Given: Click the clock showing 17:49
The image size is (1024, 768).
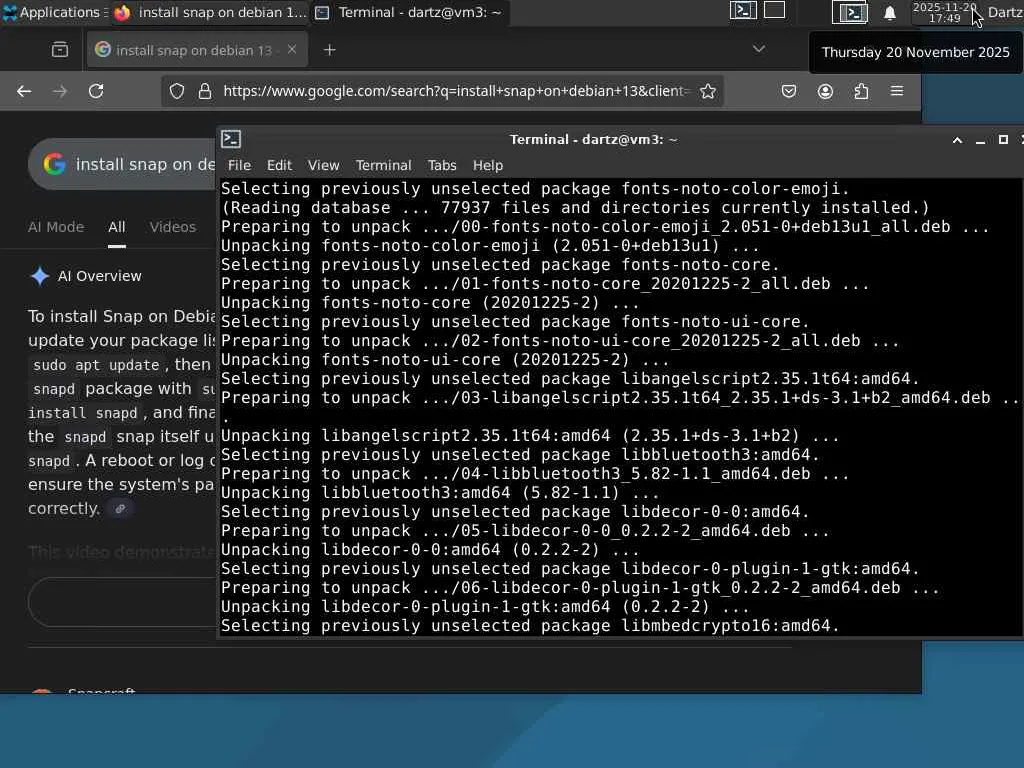Looking at the screenshot, I should coord(944,12).
